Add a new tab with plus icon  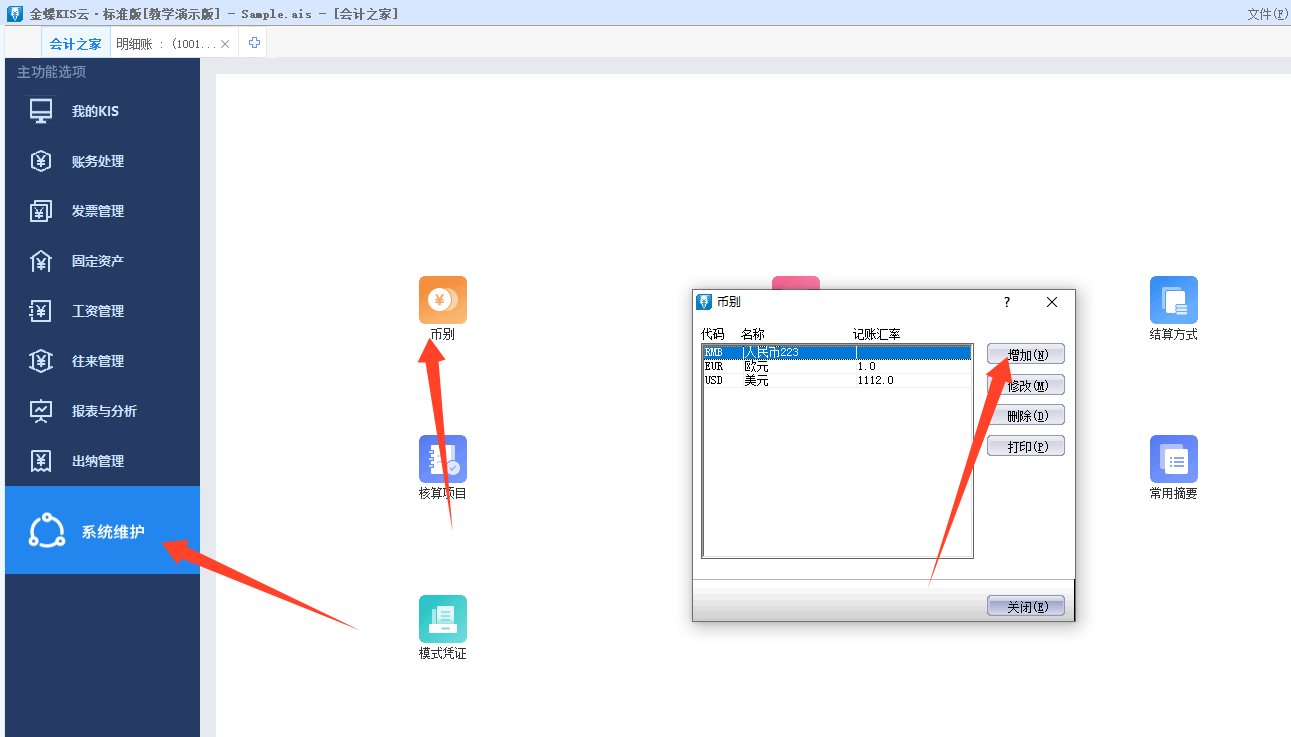coord(254,43)
